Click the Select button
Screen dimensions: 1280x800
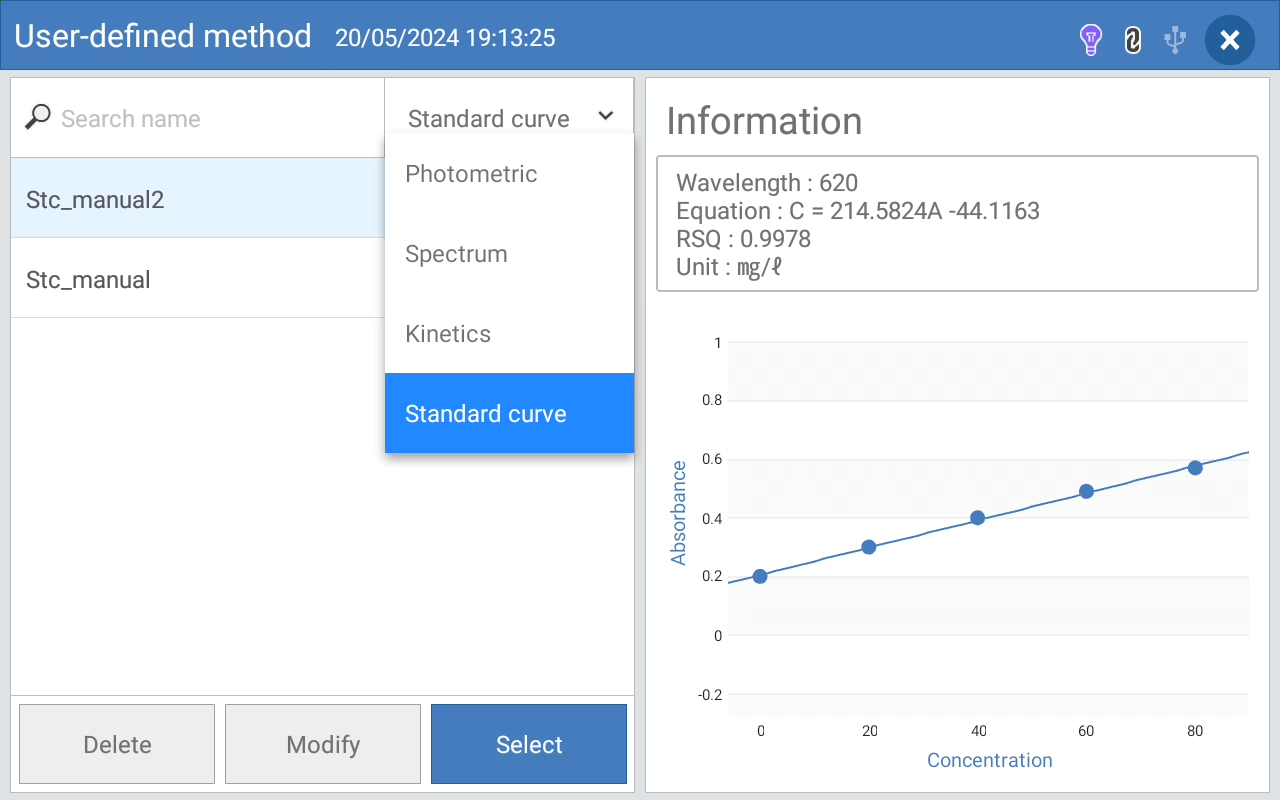(529, 744)
